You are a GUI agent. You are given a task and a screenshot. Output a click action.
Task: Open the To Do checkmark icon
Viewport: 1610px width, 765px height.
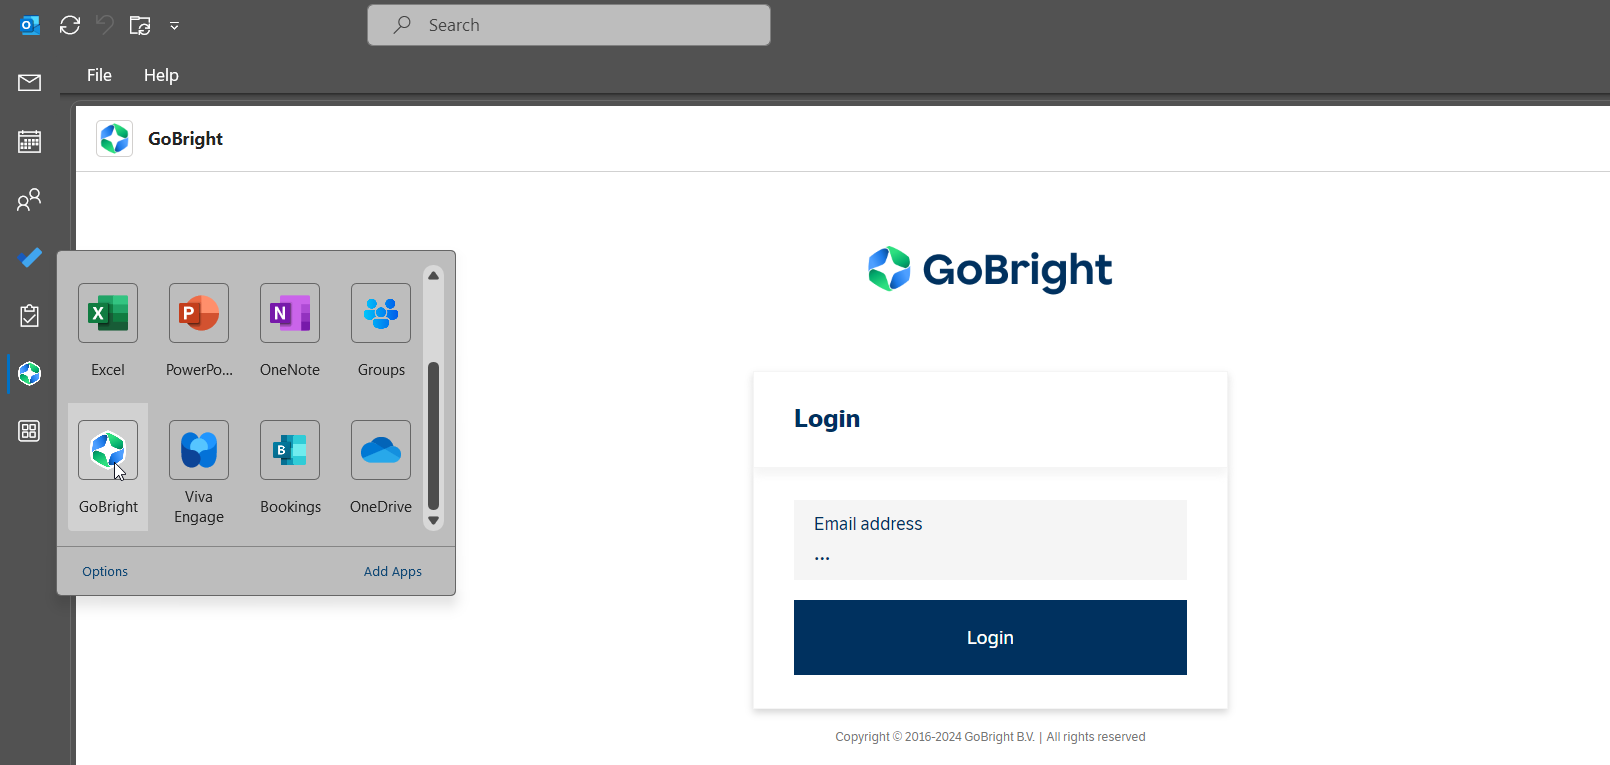tap(30, 258)
